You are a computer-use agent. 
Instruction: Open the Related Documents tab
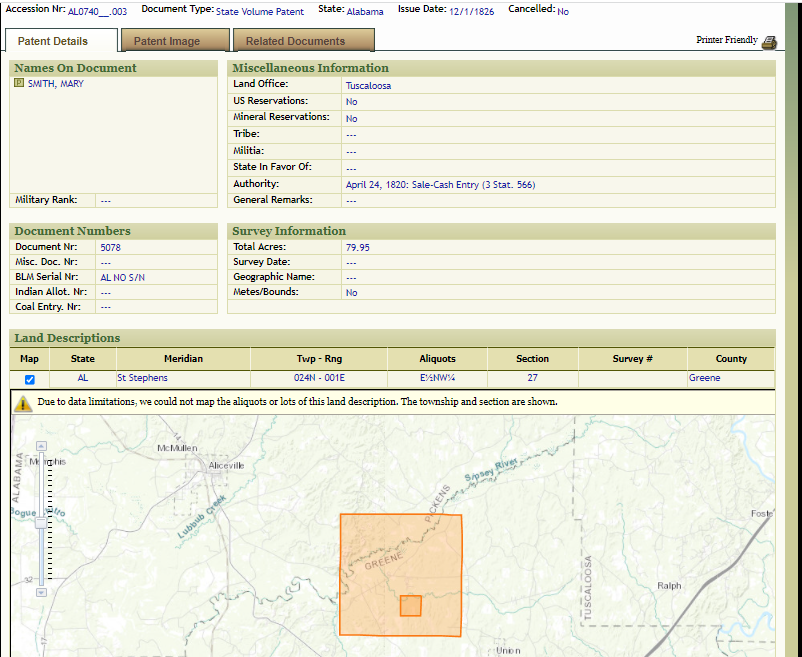pos(295,41)
